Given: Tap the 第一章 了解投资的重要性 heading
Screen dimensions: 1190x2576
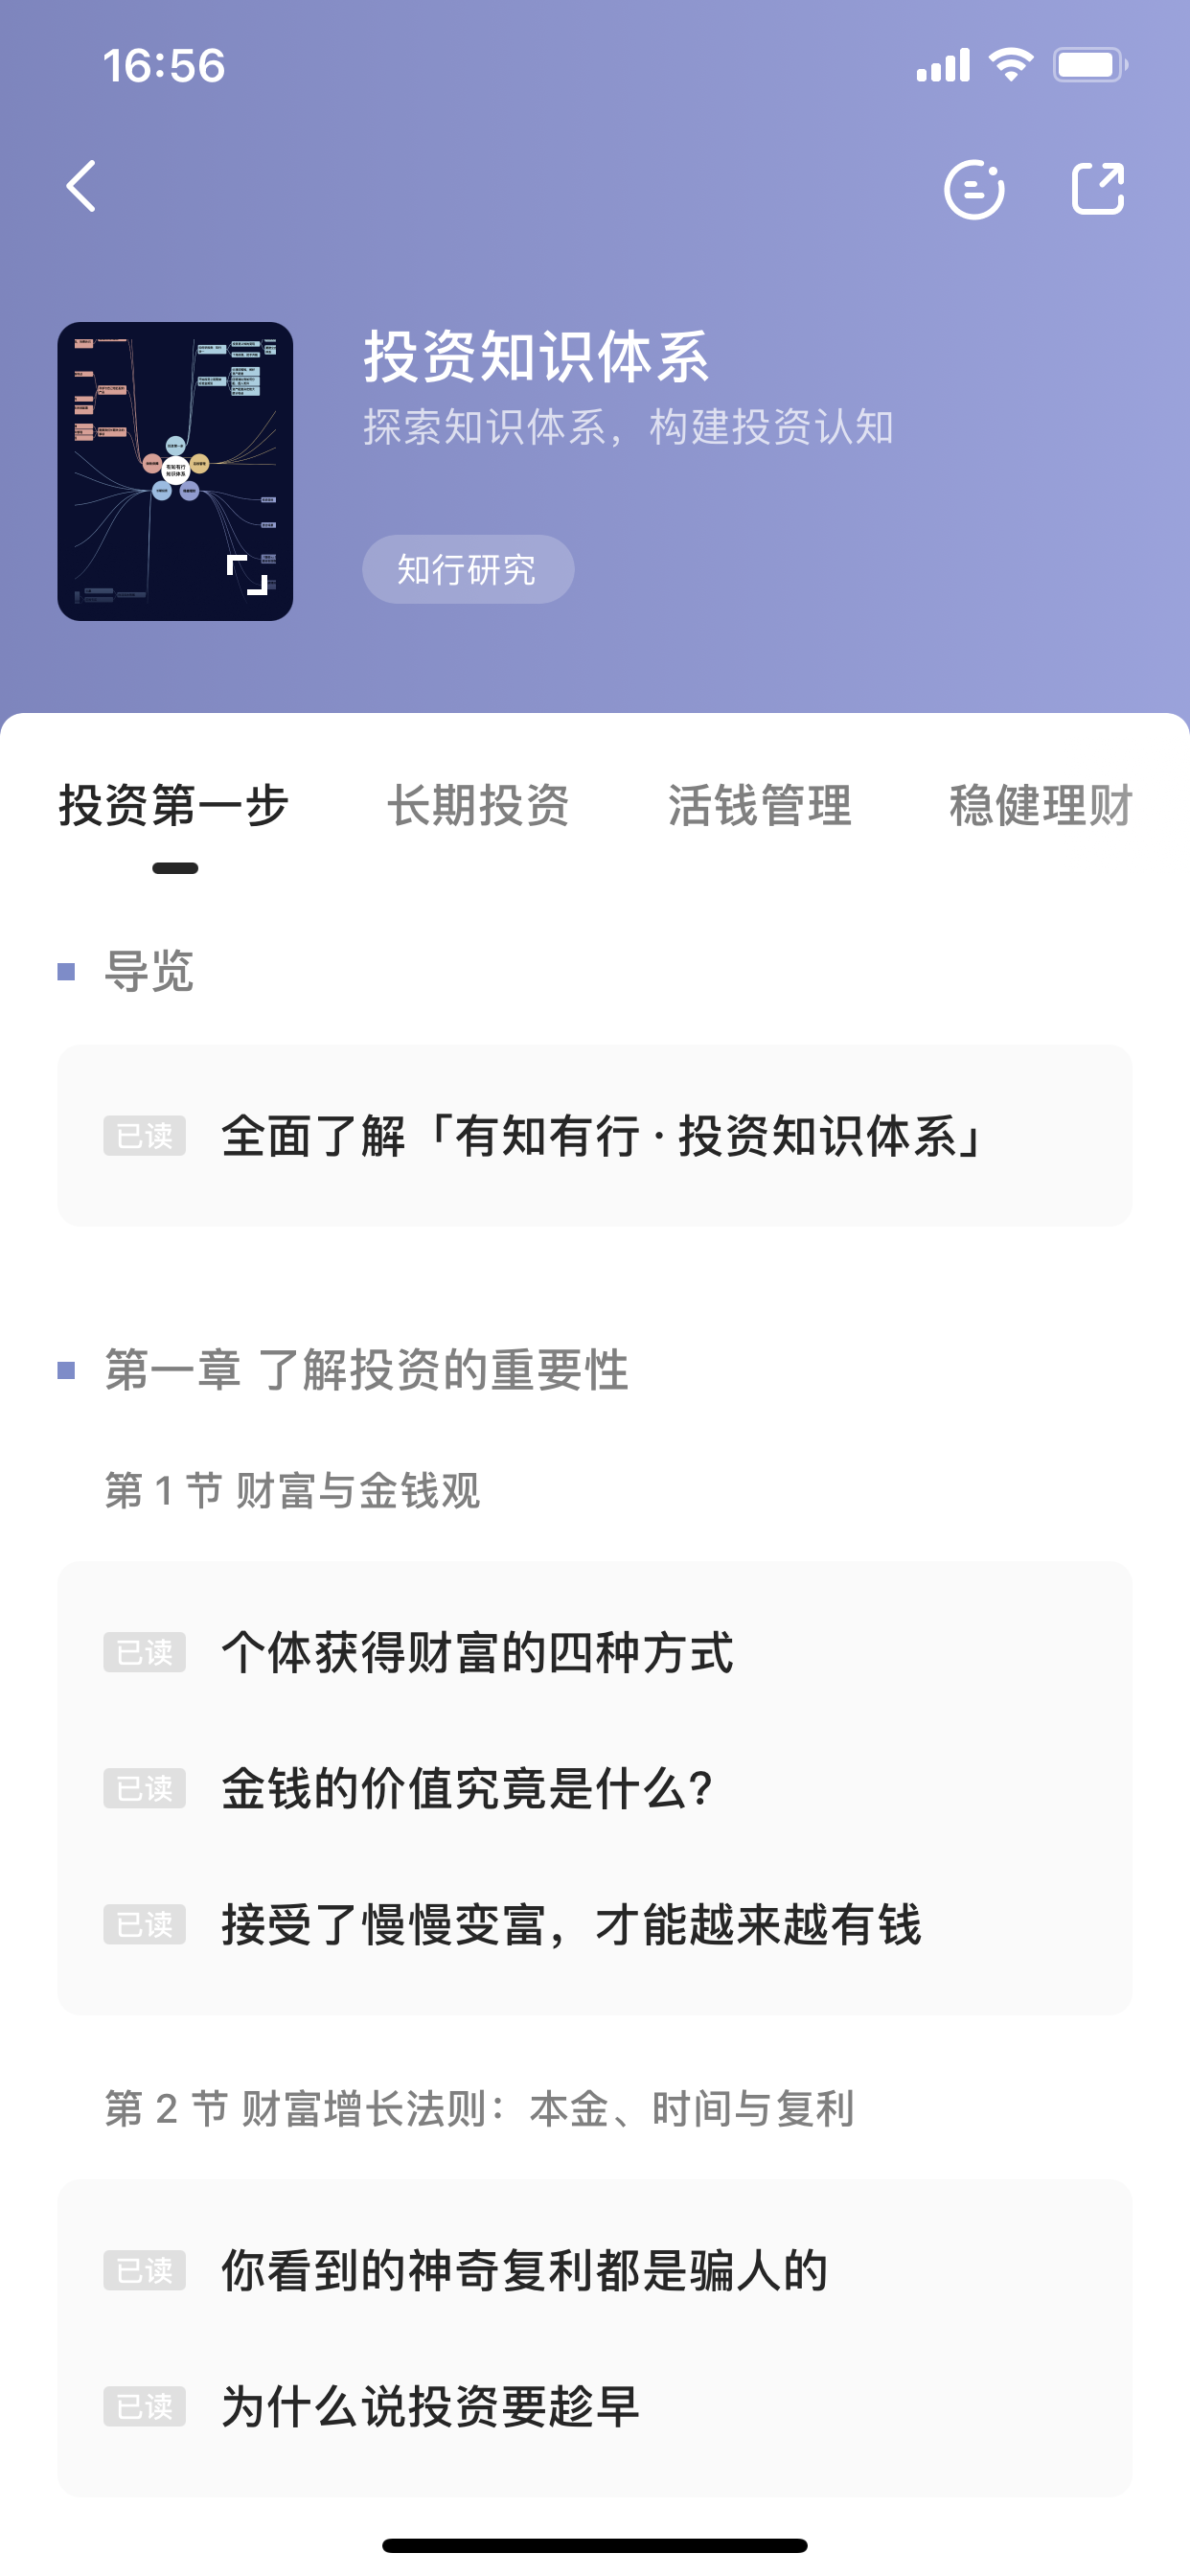Looking at the screenshot, I should coord(366,1370).
